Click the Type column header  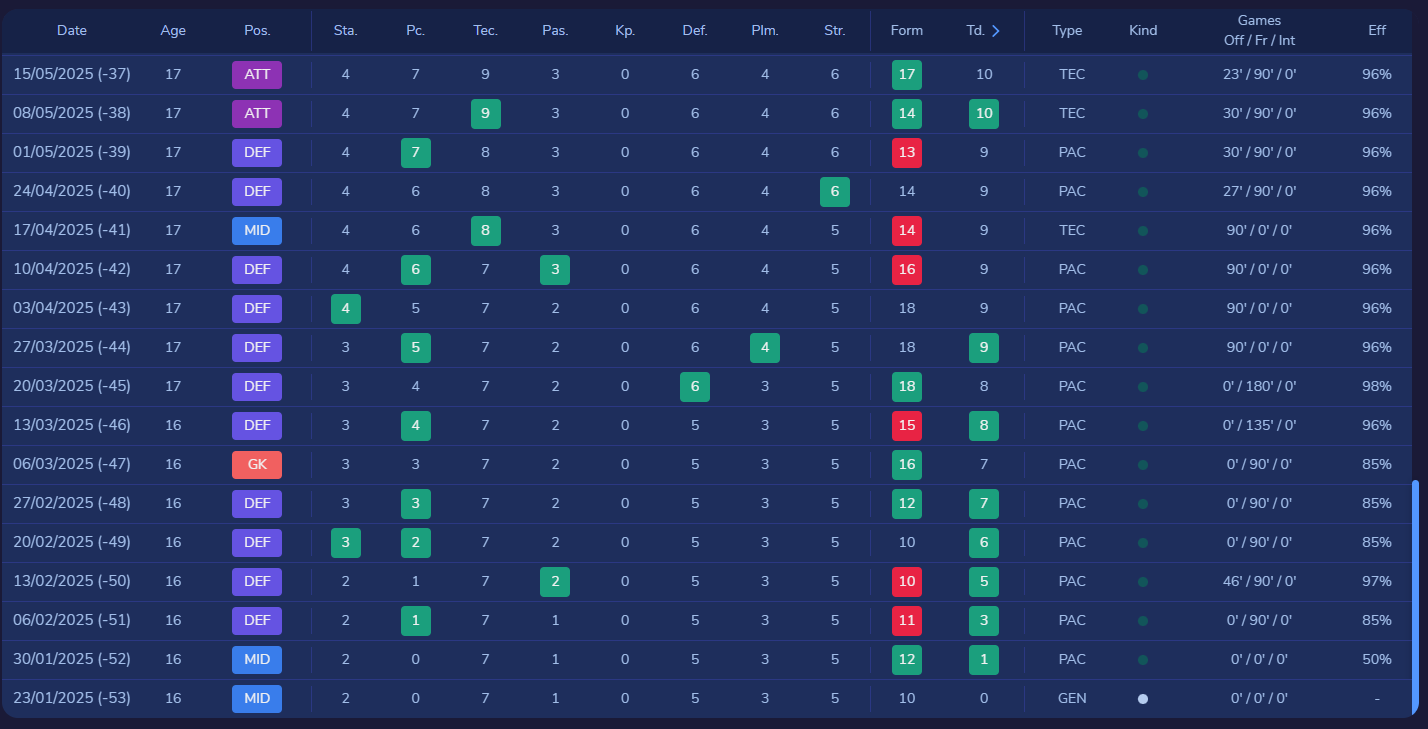(1067, 31)
